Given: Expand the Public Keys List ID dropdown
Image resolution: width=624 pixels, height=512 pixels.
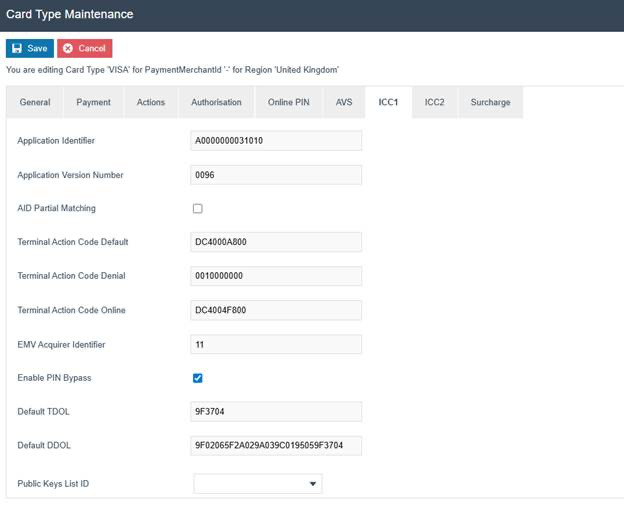Looking at the screenshot, I should (257, 484).
